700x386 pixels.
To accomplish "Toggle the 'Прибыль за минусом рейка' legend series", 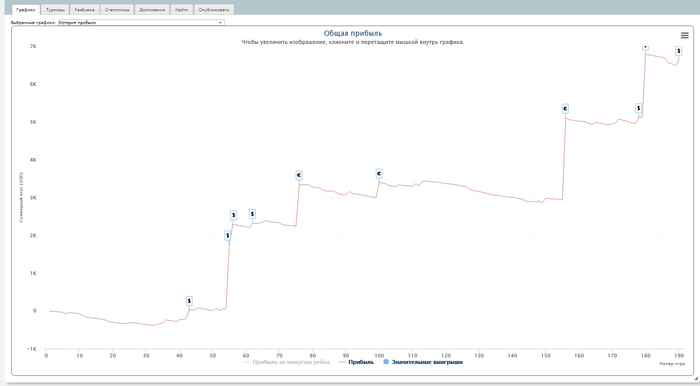I will [286, 362].
